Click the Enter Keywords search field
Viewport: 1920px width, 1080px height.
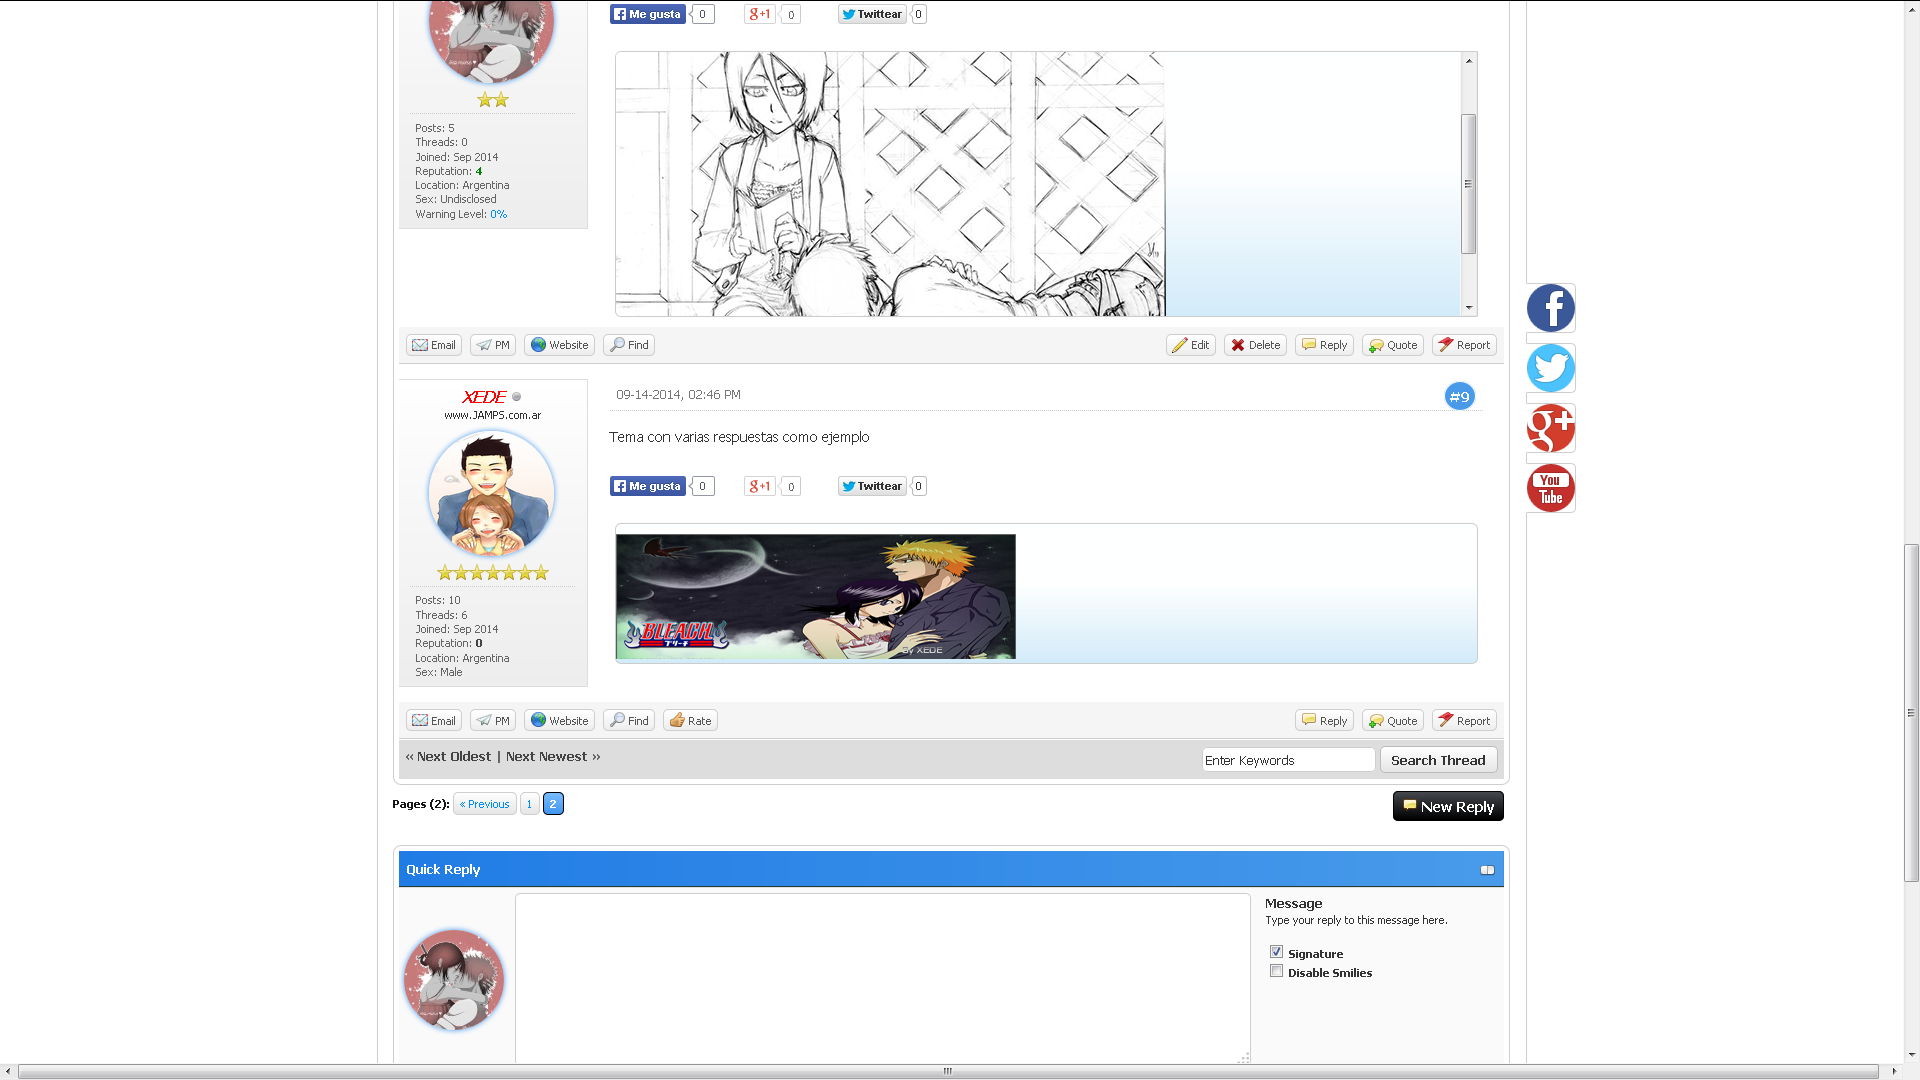coord(1288,760)
